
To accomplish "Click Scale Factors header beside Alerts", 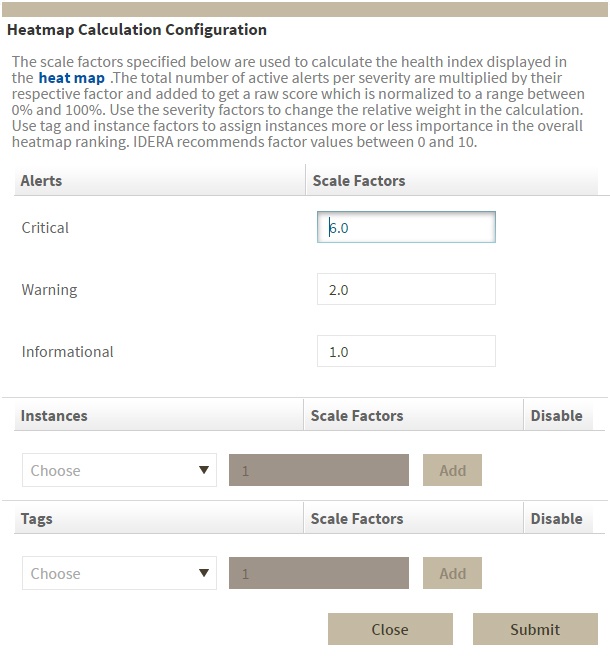I will 359,181.
